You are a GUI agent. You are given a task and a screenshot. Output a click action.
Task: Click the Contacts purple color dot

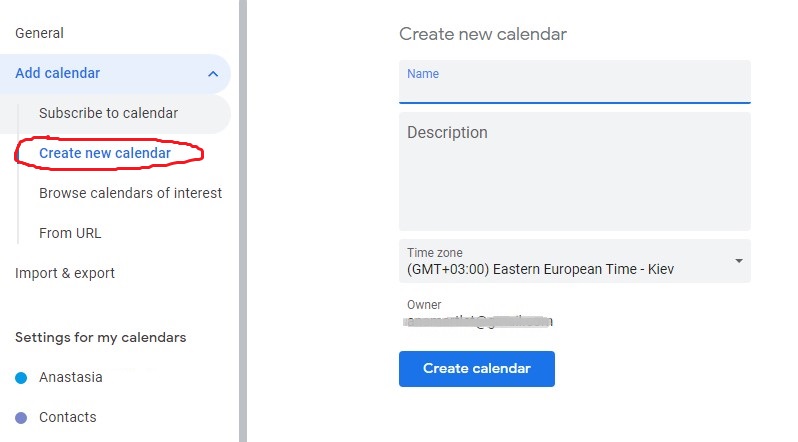pos(21,418)
